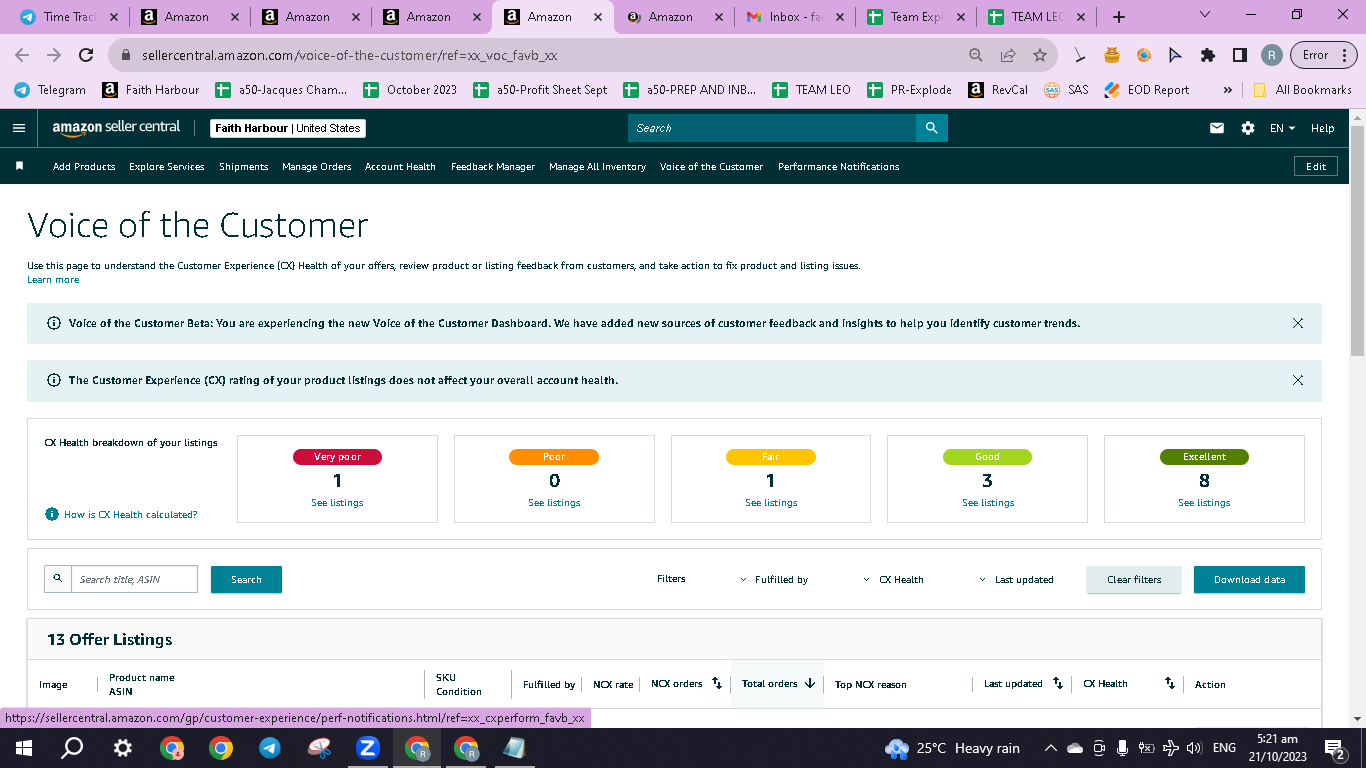
Task: Open the Shipments menu item
Action: click(244, 167)
